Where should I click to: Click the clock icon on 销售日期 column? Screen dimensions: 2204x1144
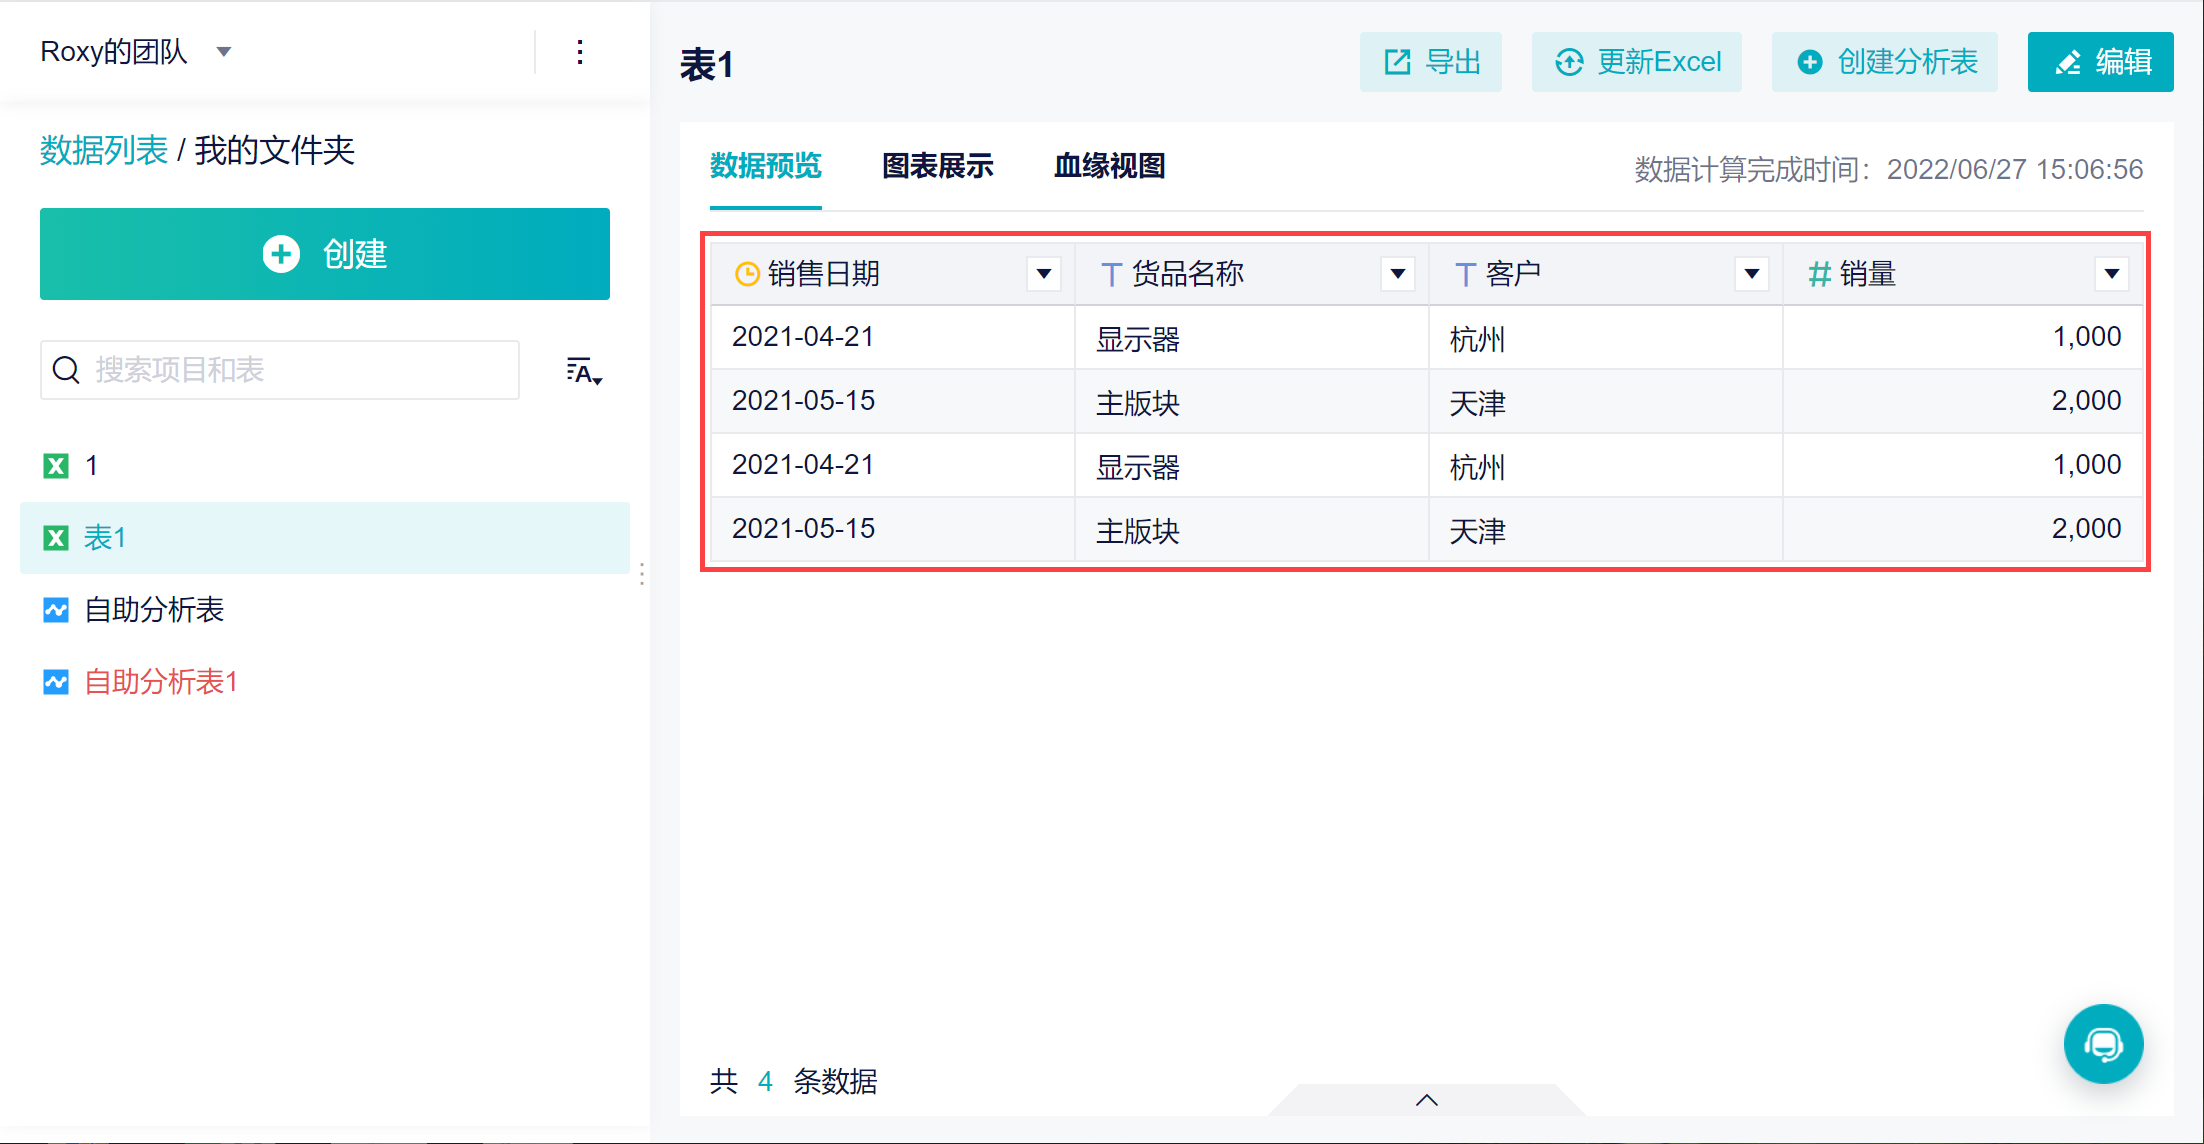tap(747, 274)
